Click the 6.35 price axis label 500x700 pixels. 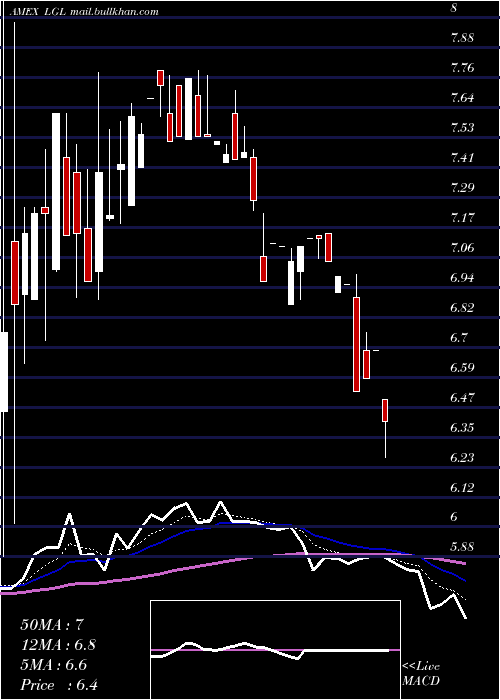point(462,427)
